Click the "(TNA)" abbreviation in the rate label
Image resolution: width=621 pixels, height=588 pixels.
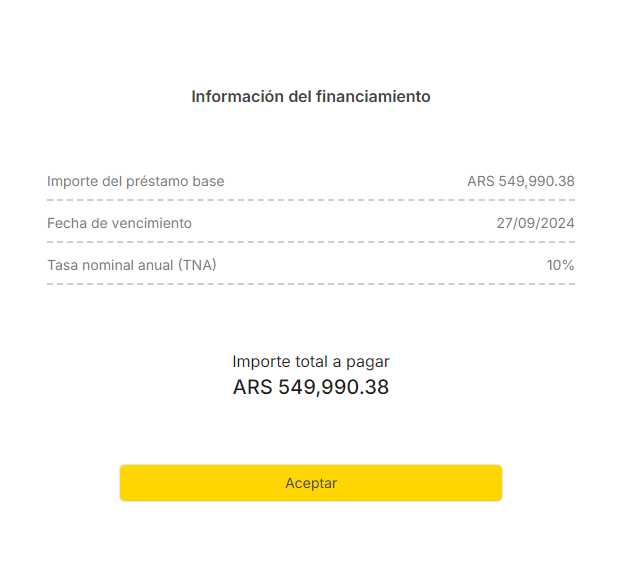tap(198, 265)
